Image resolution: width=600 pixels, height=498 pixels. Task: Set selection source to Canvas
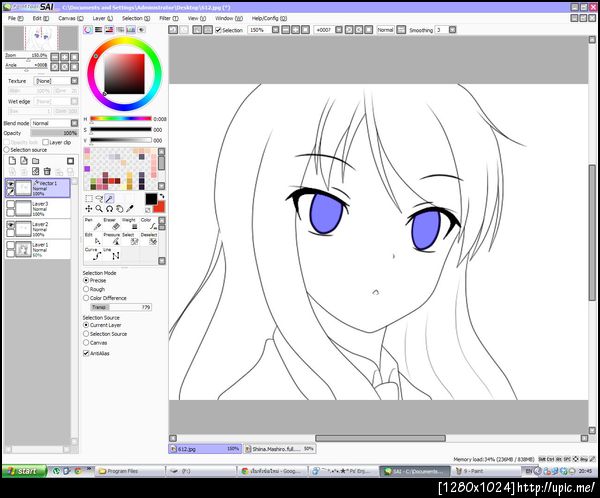tap(86, 343)
